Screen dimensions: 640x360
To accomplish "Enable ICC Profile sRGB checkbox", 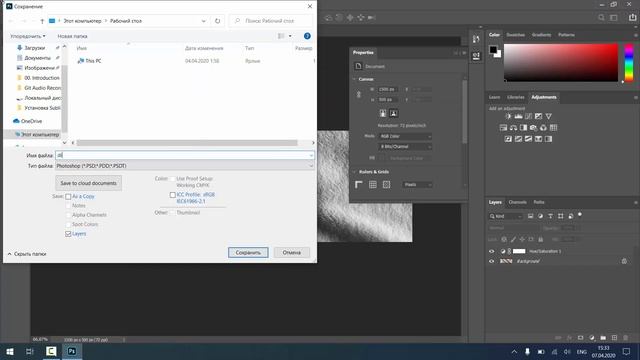I will click(173, 195).
